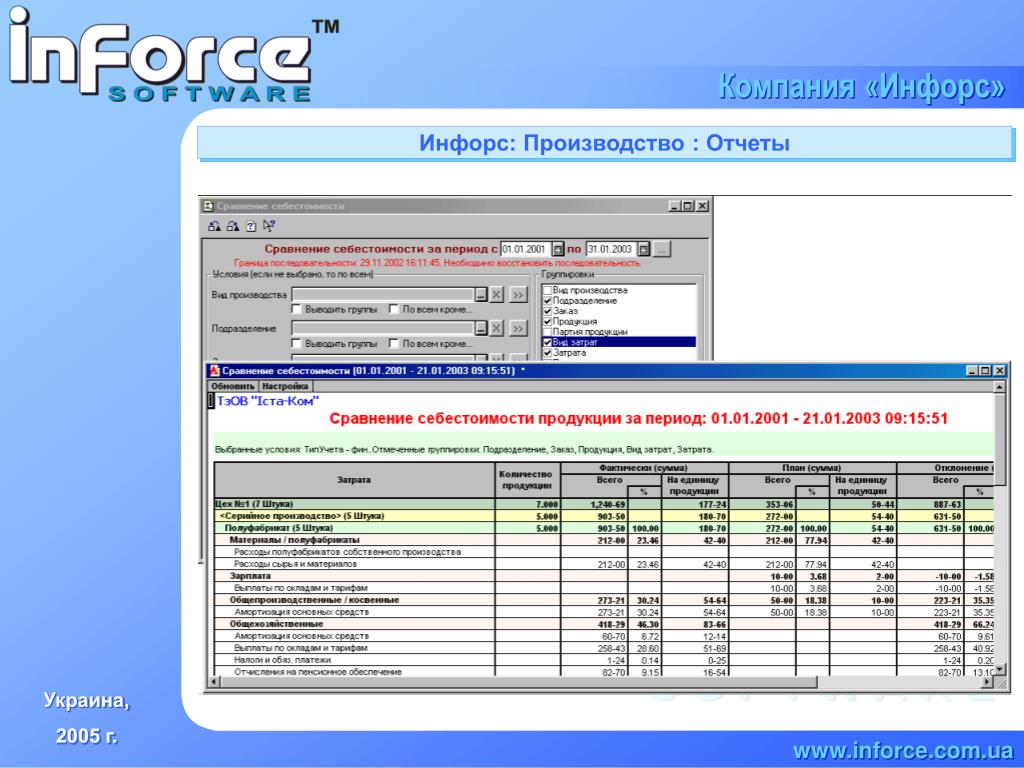Click www.inforce.com.ua link
The width and height of the screenshot is (1024, 768).
(903, 750)
